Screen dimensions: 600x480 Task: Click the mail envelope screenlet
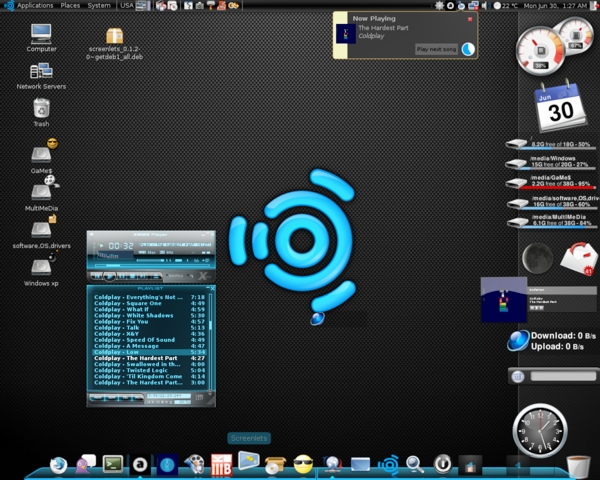(x=579, y=259)
